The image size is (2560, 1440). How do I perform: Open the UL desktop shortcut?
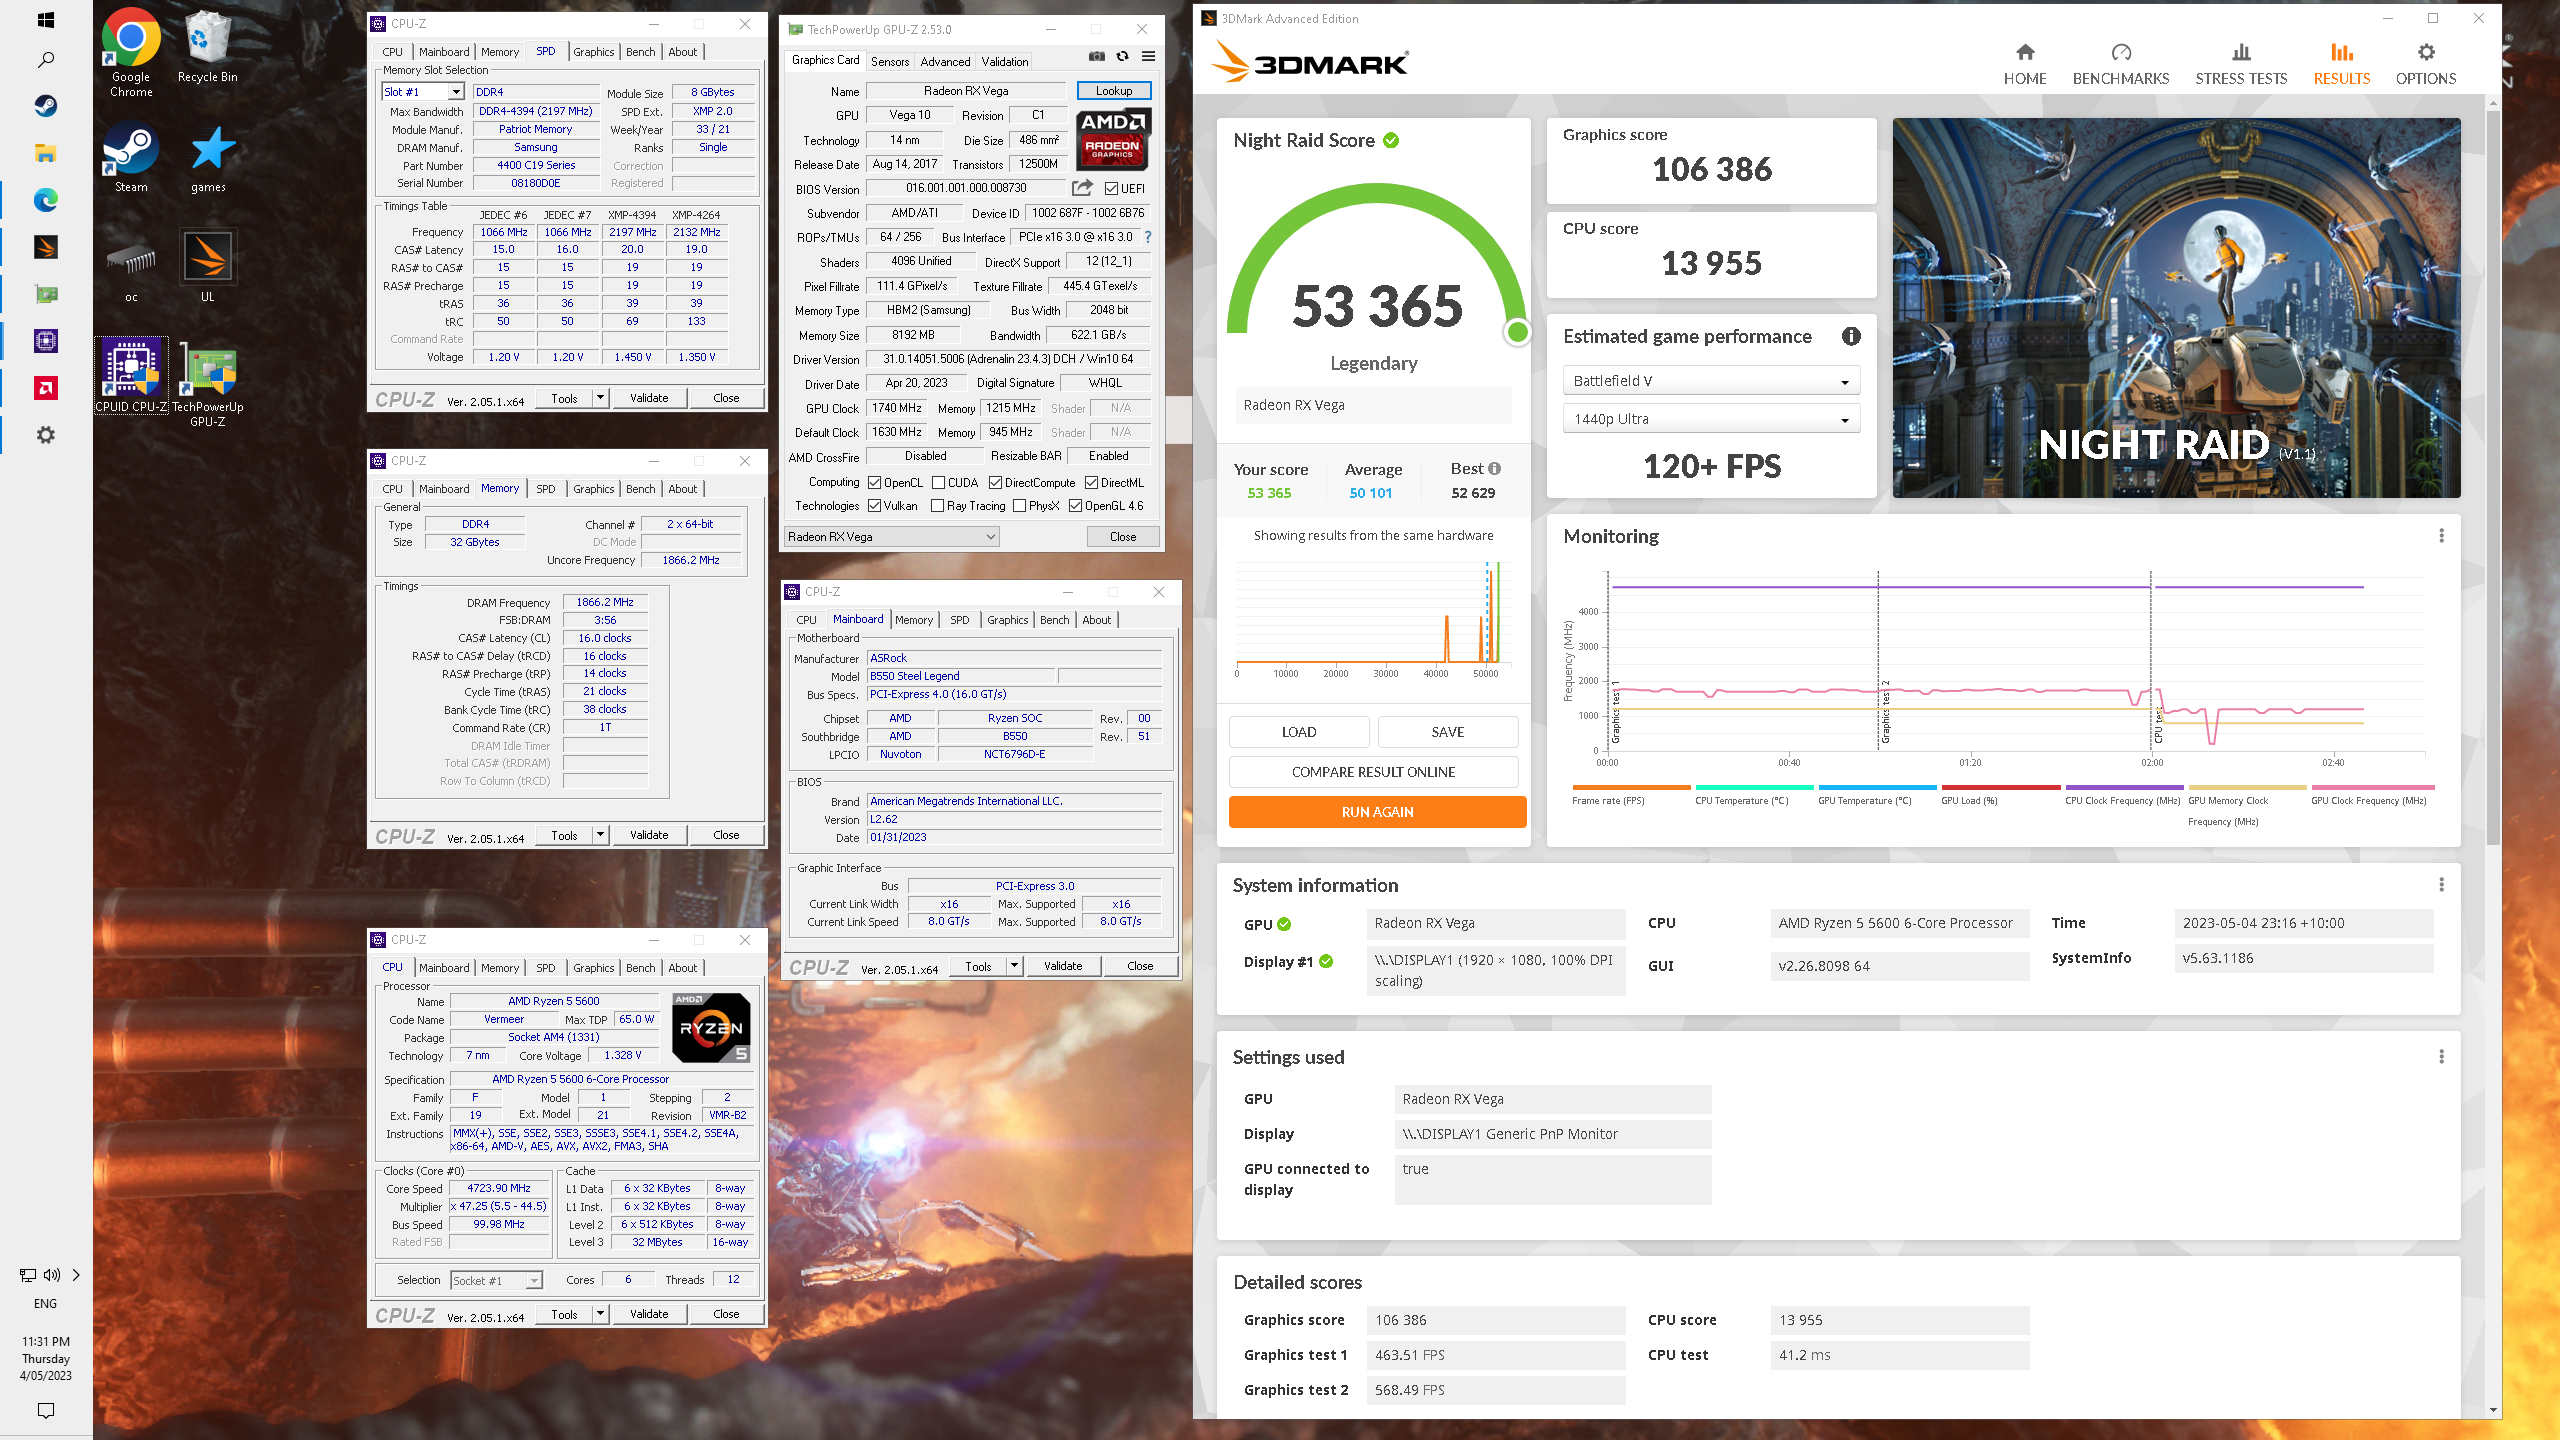(x=208, y=266)
